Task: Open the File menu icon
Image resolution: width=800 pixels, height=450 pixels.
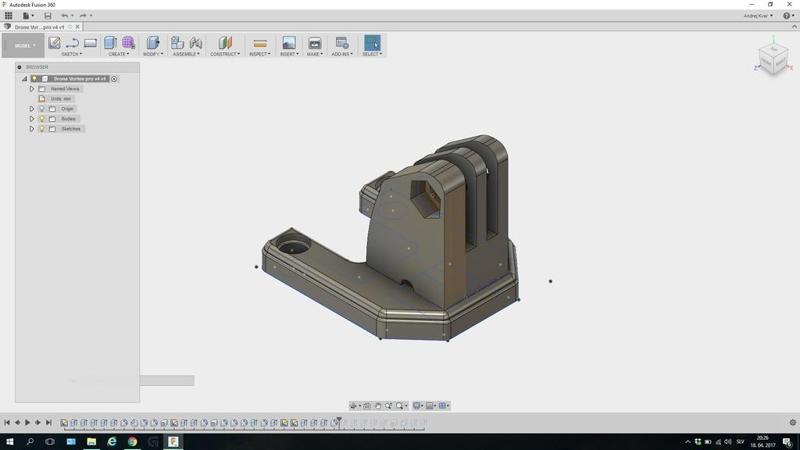Action: pos(27,16)
